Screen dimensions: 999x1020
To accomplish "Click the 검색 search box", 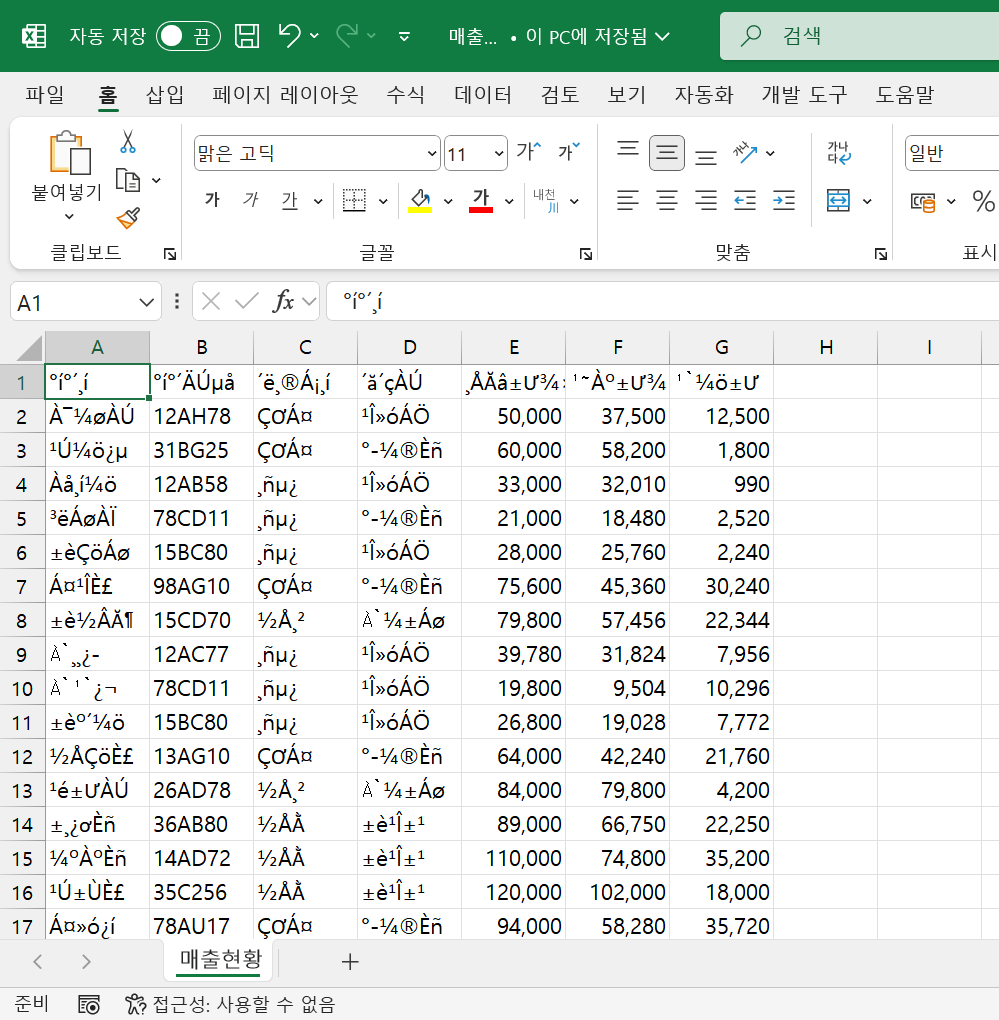I will click(860, 37).
